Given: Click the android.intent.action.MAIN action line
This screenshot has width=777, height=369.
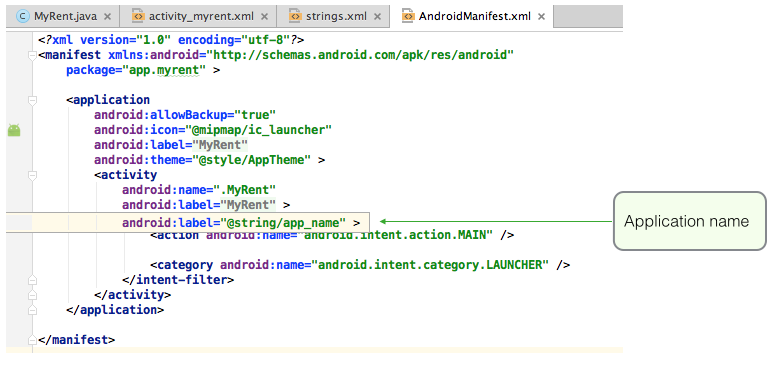Looking at the screenshot, I should (x=333, y=235).
